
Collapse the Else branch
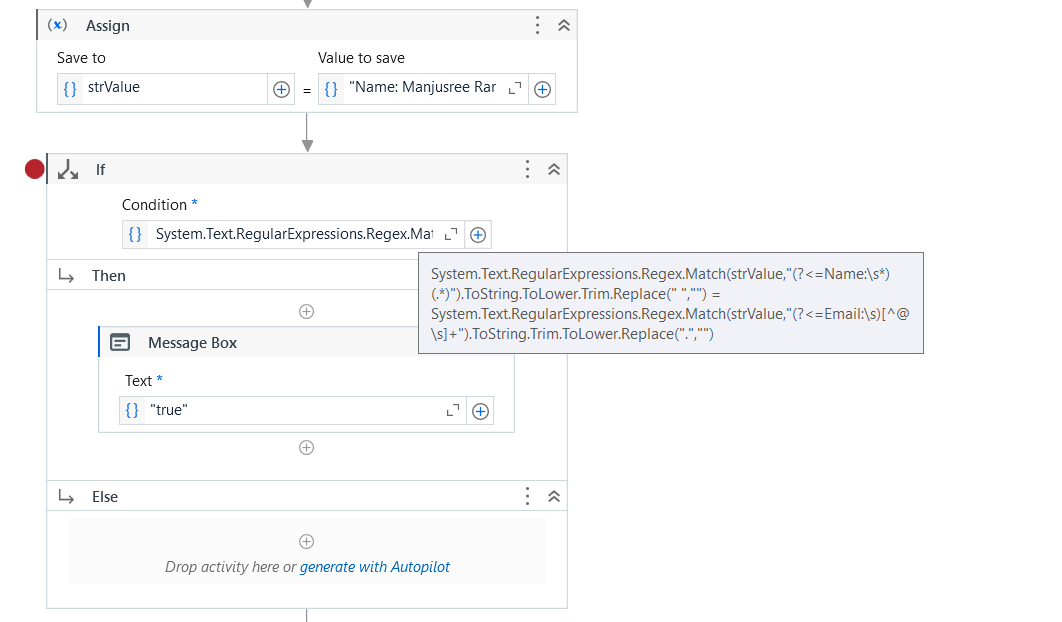tap(554, 497)
